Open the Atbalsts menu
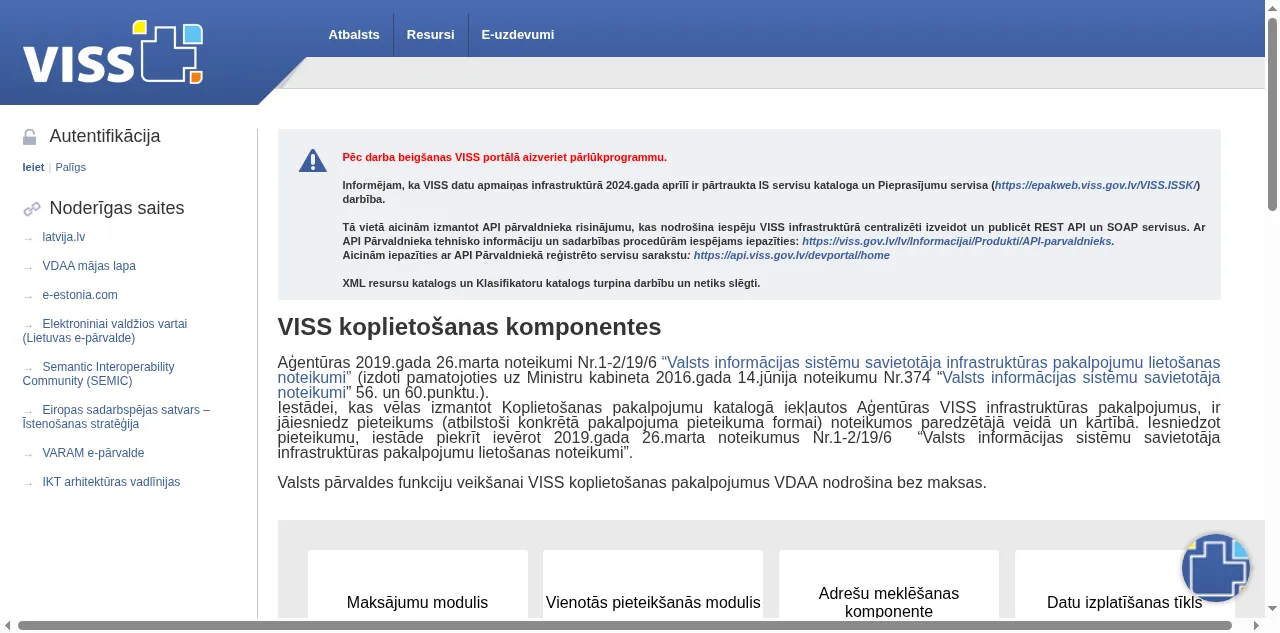 pyautogui.click(x=354, y=35)
